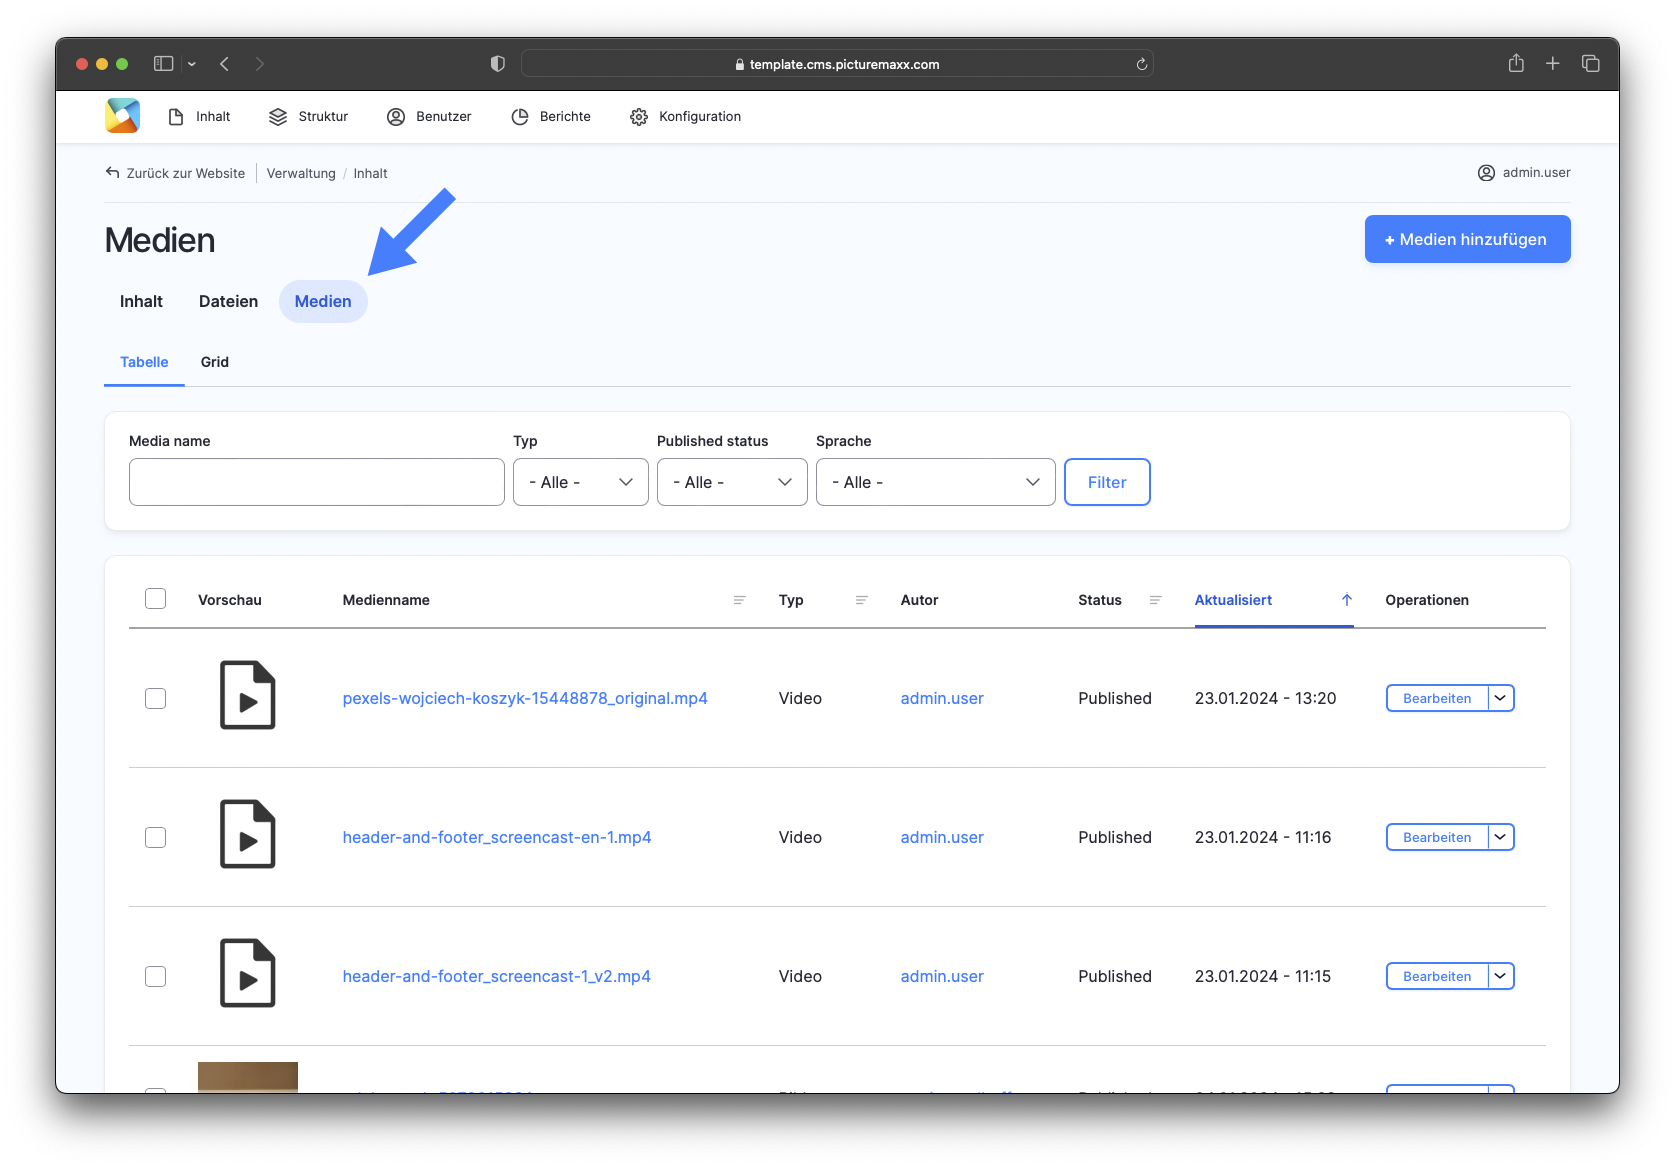Screen dimensions: 1675x1167
Task: Open the Berichte menu
Action: pyautogui.click(x=551, y=117)
